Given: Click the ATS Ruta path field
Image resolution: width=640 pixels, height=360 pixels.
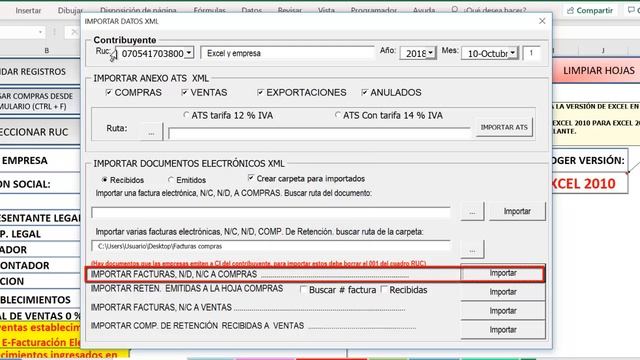Looking at the screenshot, I should pos(319,133).
